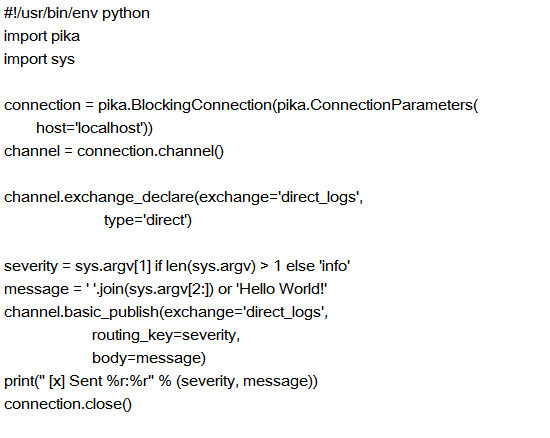The width and height of the screenshot is (550, 438).
Task: Click the routing_key=severity argument
Action: (164, 335)
